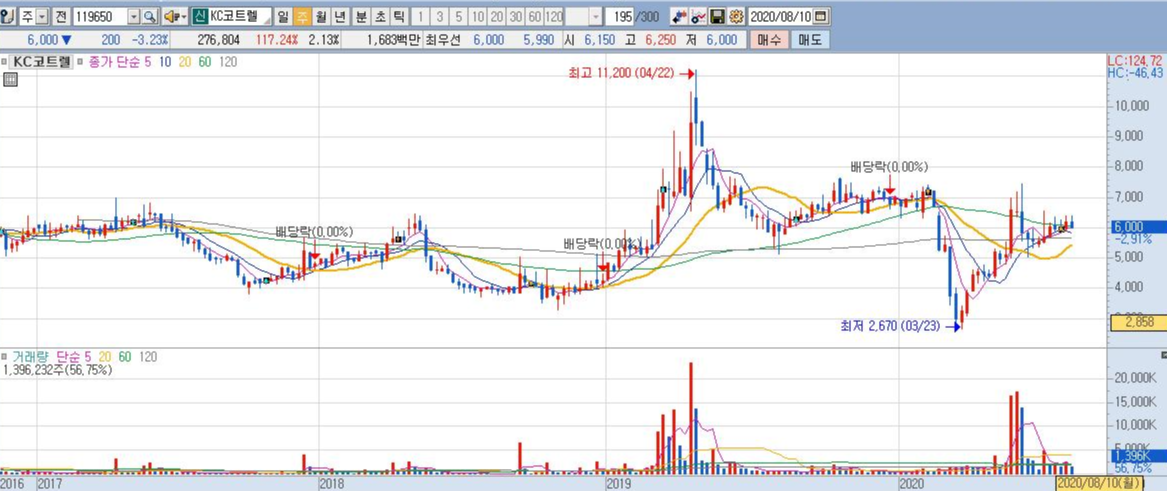The image size is (1167, 491).
Task: Click the 매도 sell button
Action: [x=809, y=40]
